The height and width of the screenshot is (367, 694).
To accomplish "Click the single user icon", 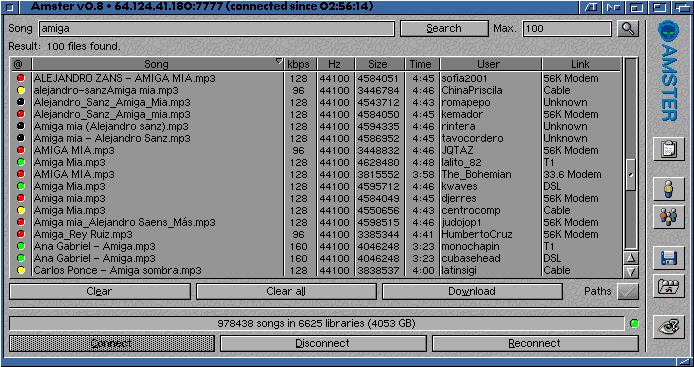I will point(668,189).
